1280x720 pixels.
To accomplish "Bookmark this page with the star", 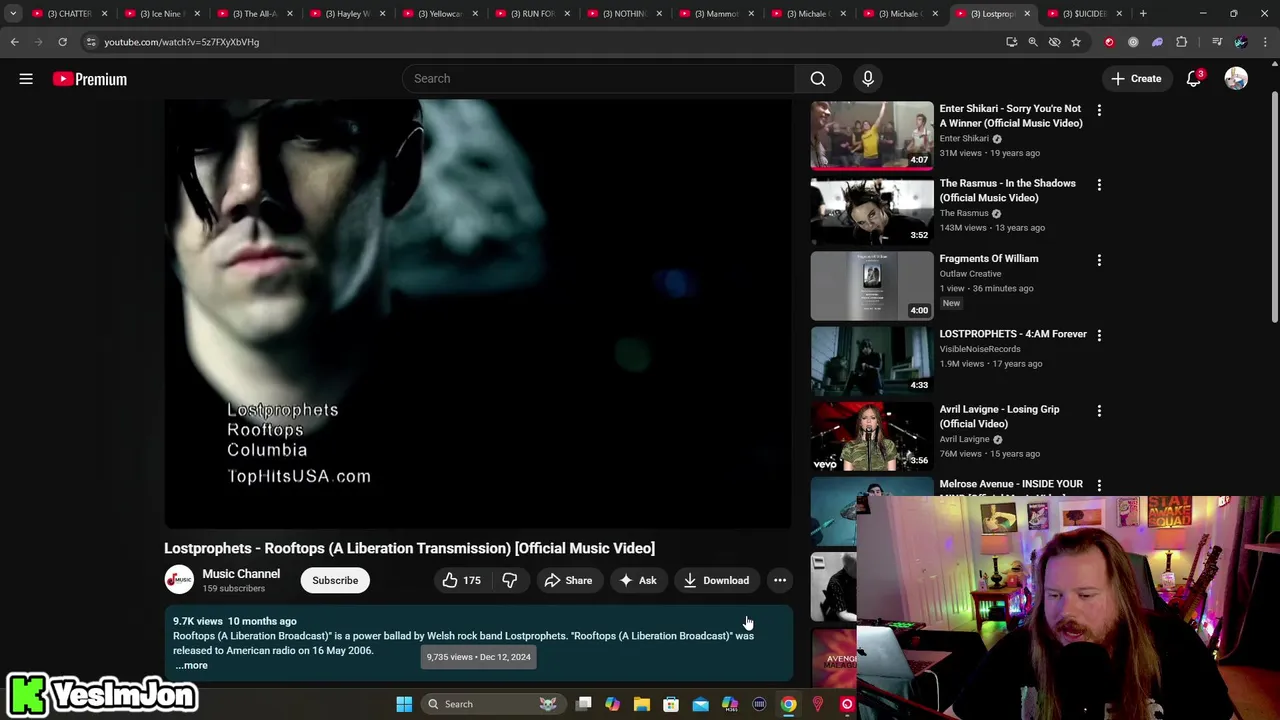I will tap(1076, 42).
